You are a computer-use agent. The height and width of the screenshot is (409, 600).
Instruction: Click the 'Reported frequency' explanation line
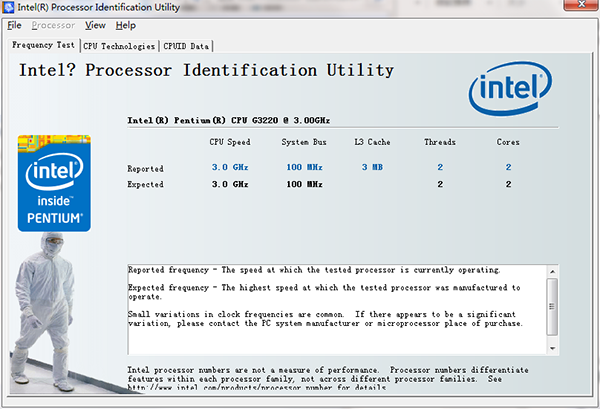tap(314, 270)
